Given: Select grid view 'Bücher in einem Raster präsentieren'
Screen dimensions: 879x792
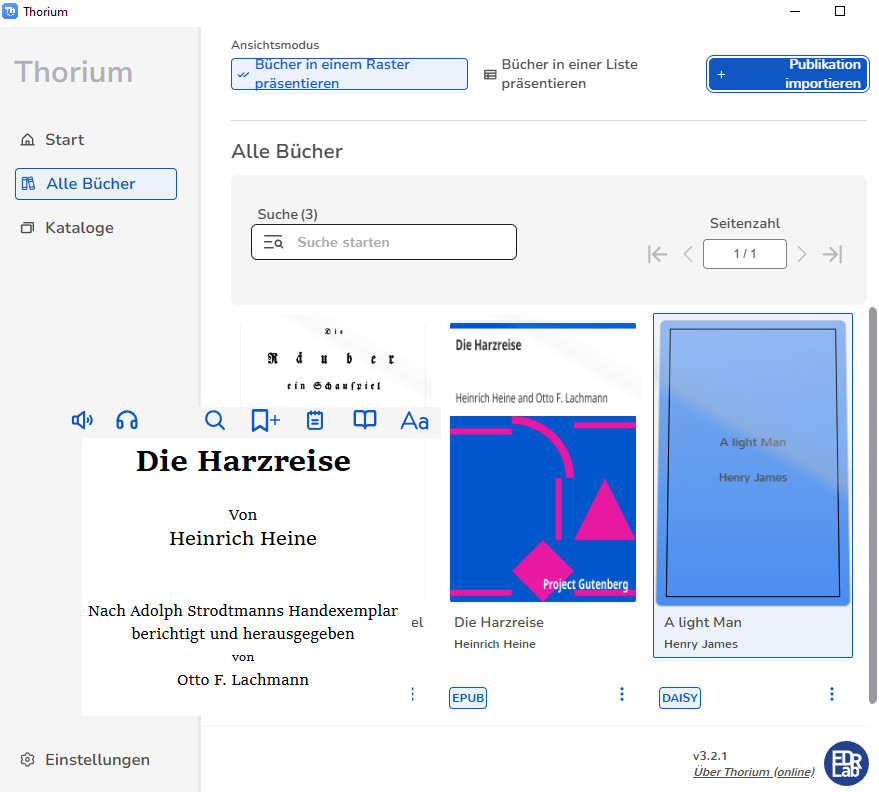Looking at the screenshot, I should pyautogui.click(x=349, y=74).
